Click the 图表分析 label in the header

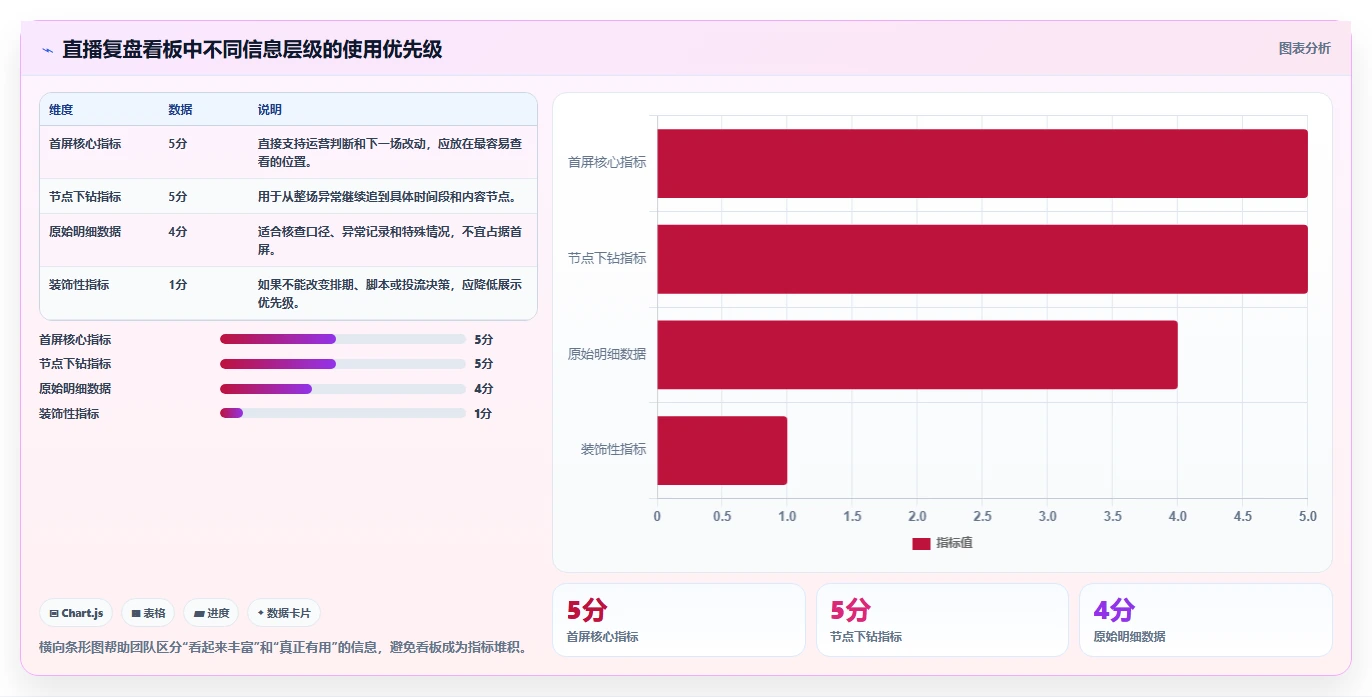pos(1304,48)
